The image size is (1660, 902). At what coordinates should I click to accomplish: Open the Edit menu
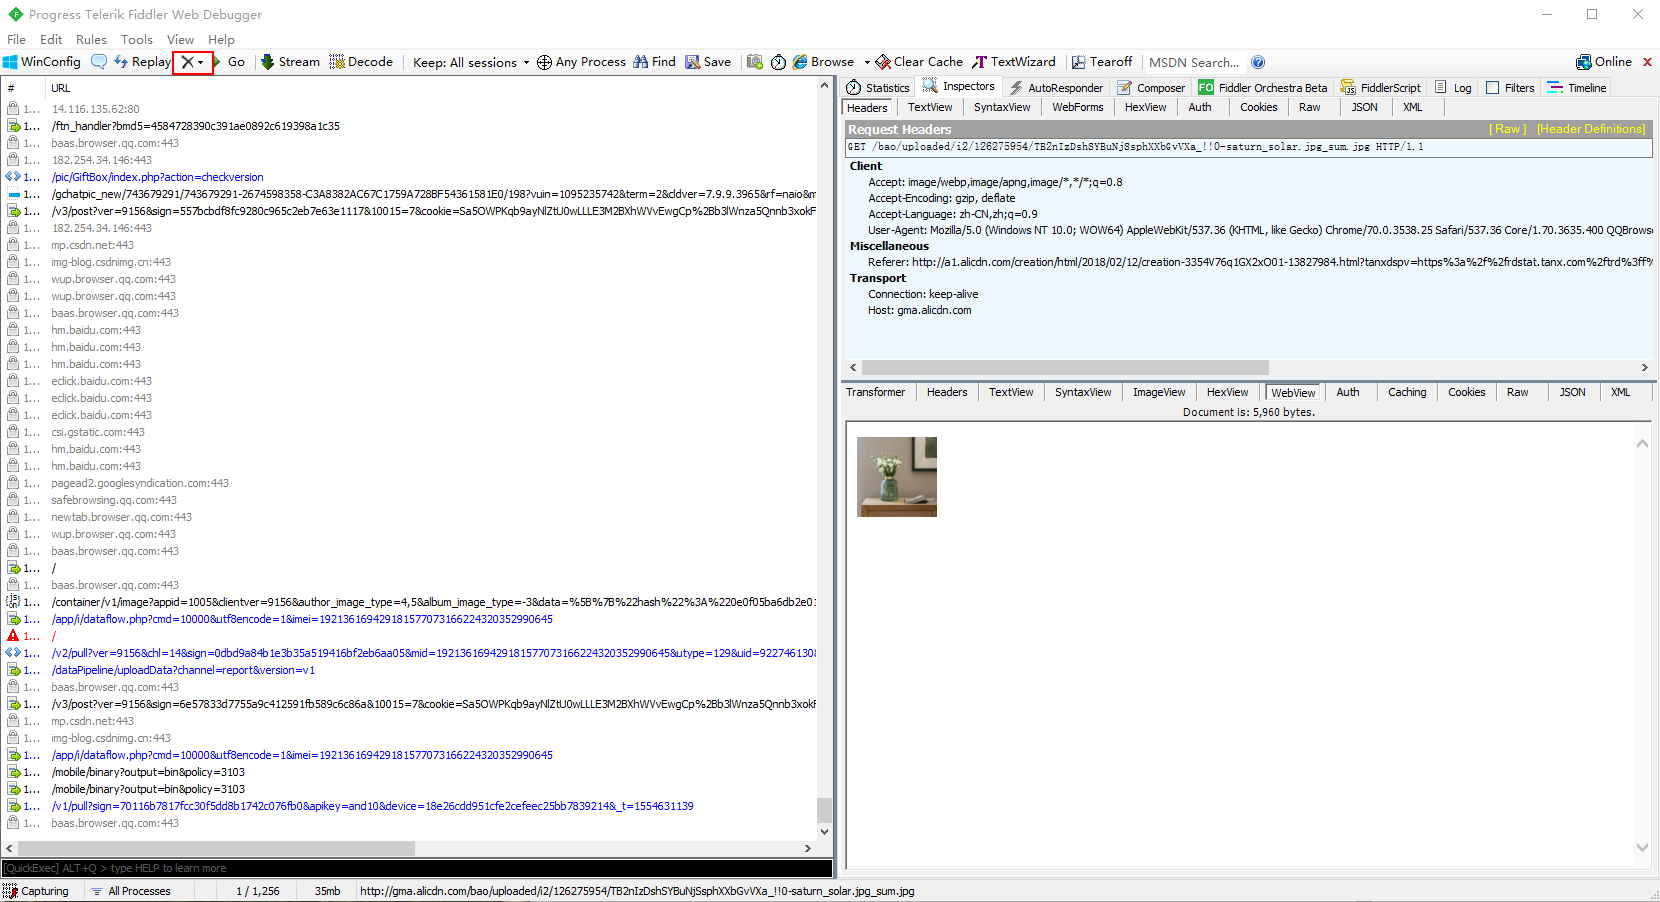click(51, 40)
